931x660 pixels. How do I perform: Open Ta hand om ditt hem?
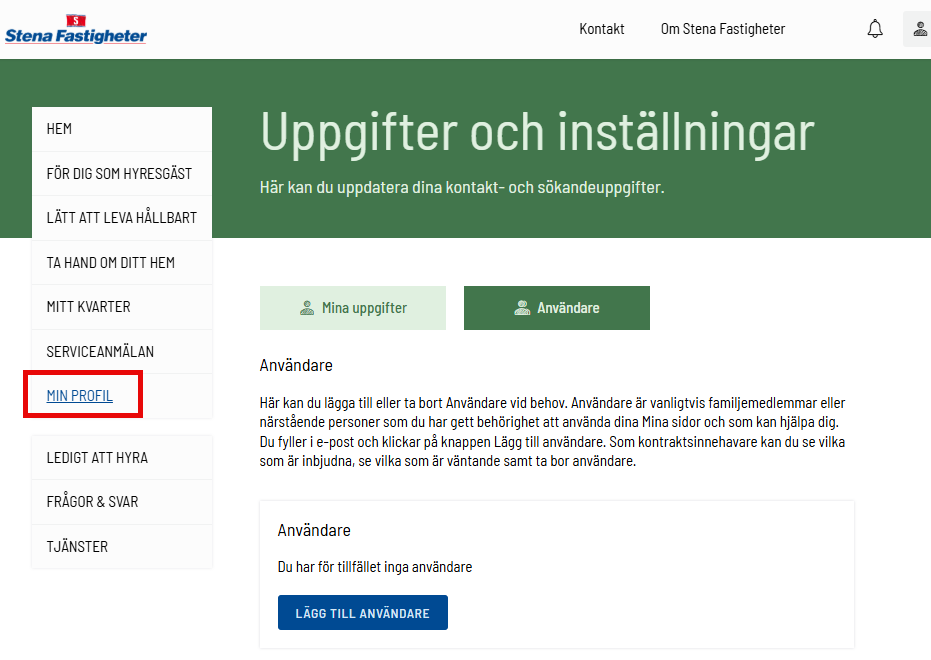111,263
